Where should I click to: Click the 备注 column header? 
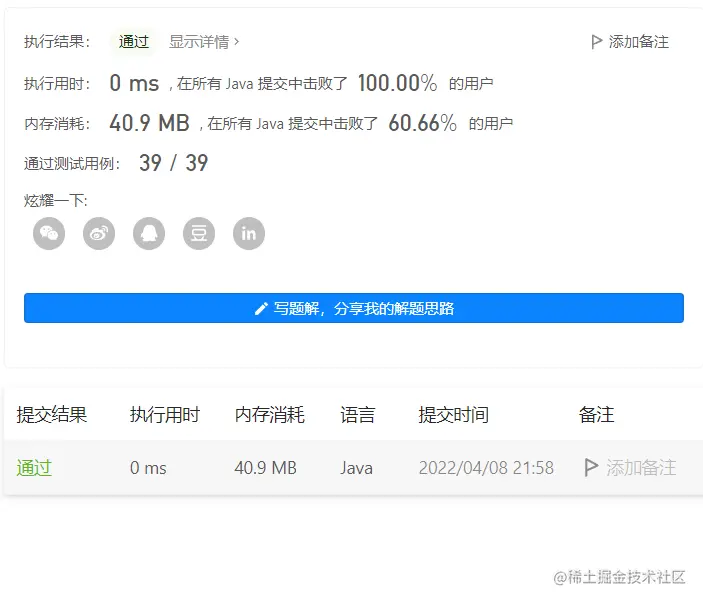(596, 414)
